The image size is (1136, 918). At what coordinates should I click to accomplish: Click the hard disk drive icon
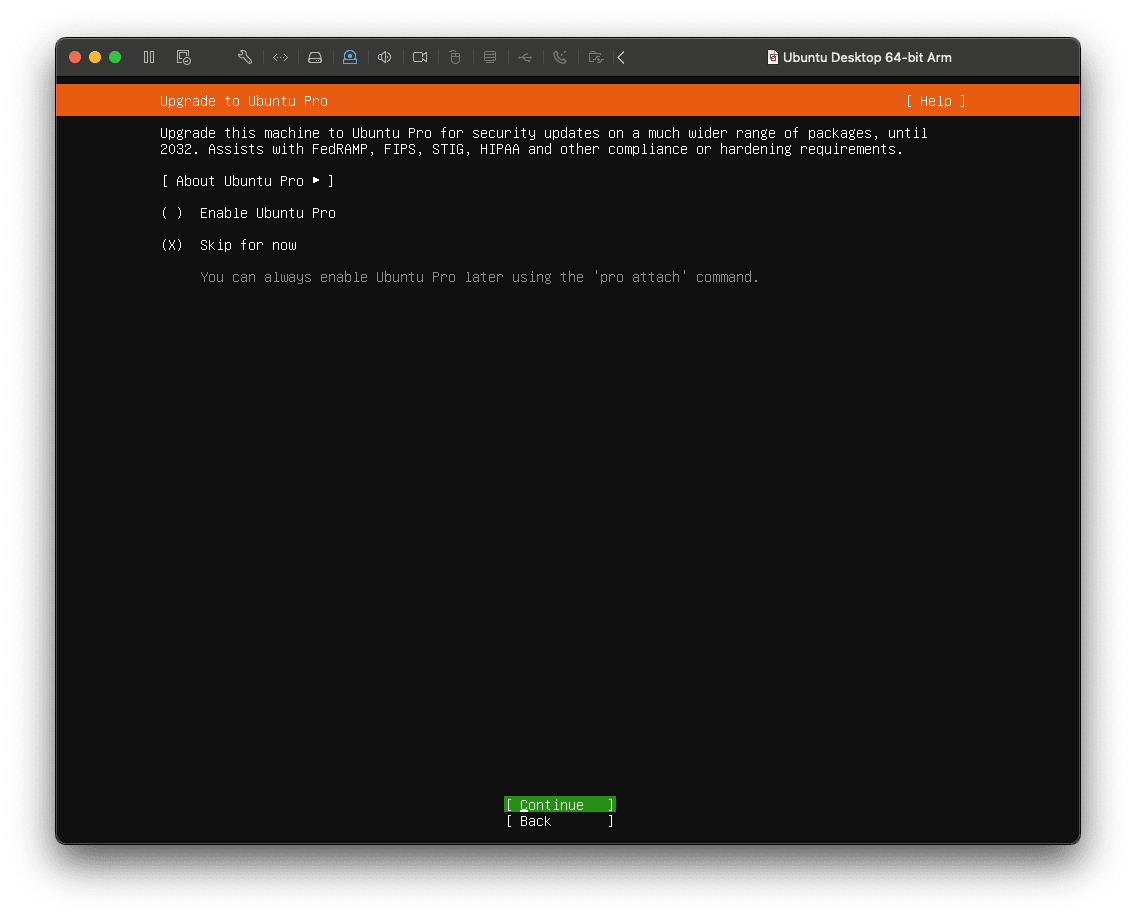(315, 57)
